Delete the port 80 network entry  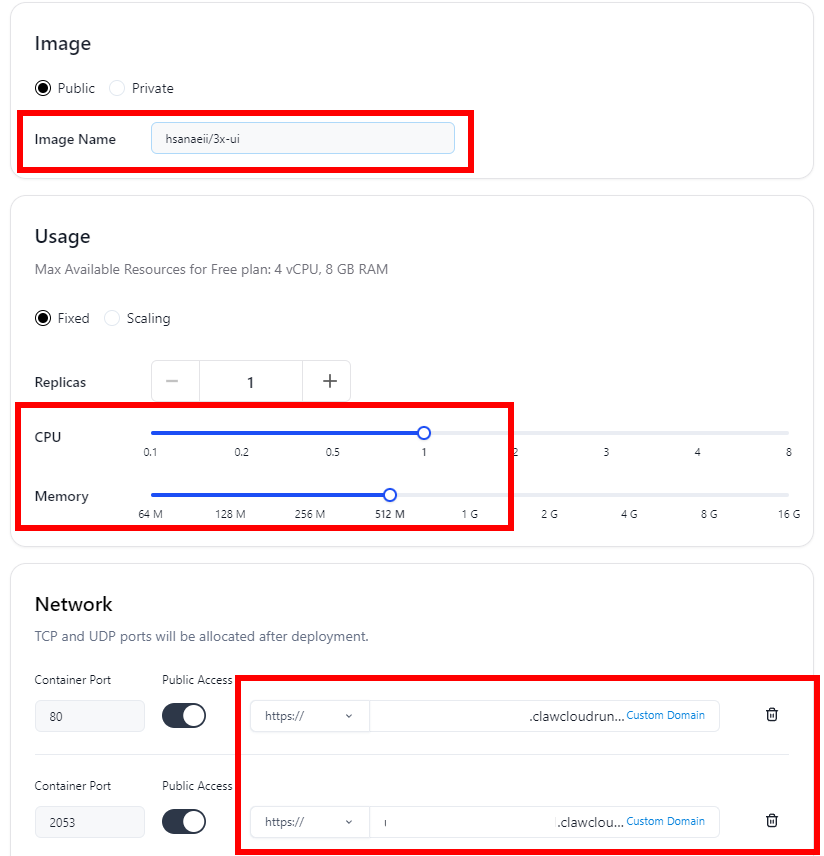(x=772, y=715)
